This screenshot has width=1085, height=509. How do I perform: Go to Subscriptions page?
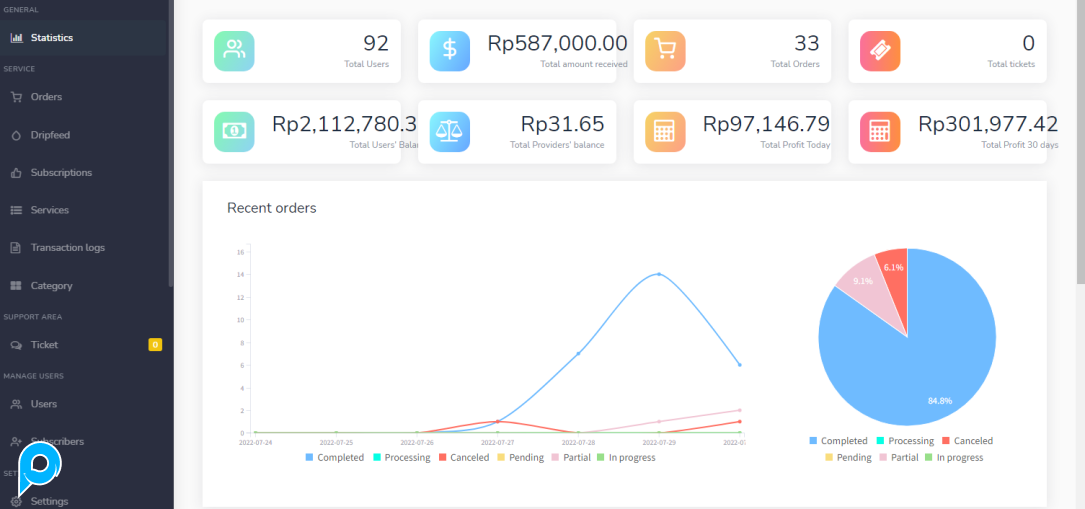click(x=60, y=173)
